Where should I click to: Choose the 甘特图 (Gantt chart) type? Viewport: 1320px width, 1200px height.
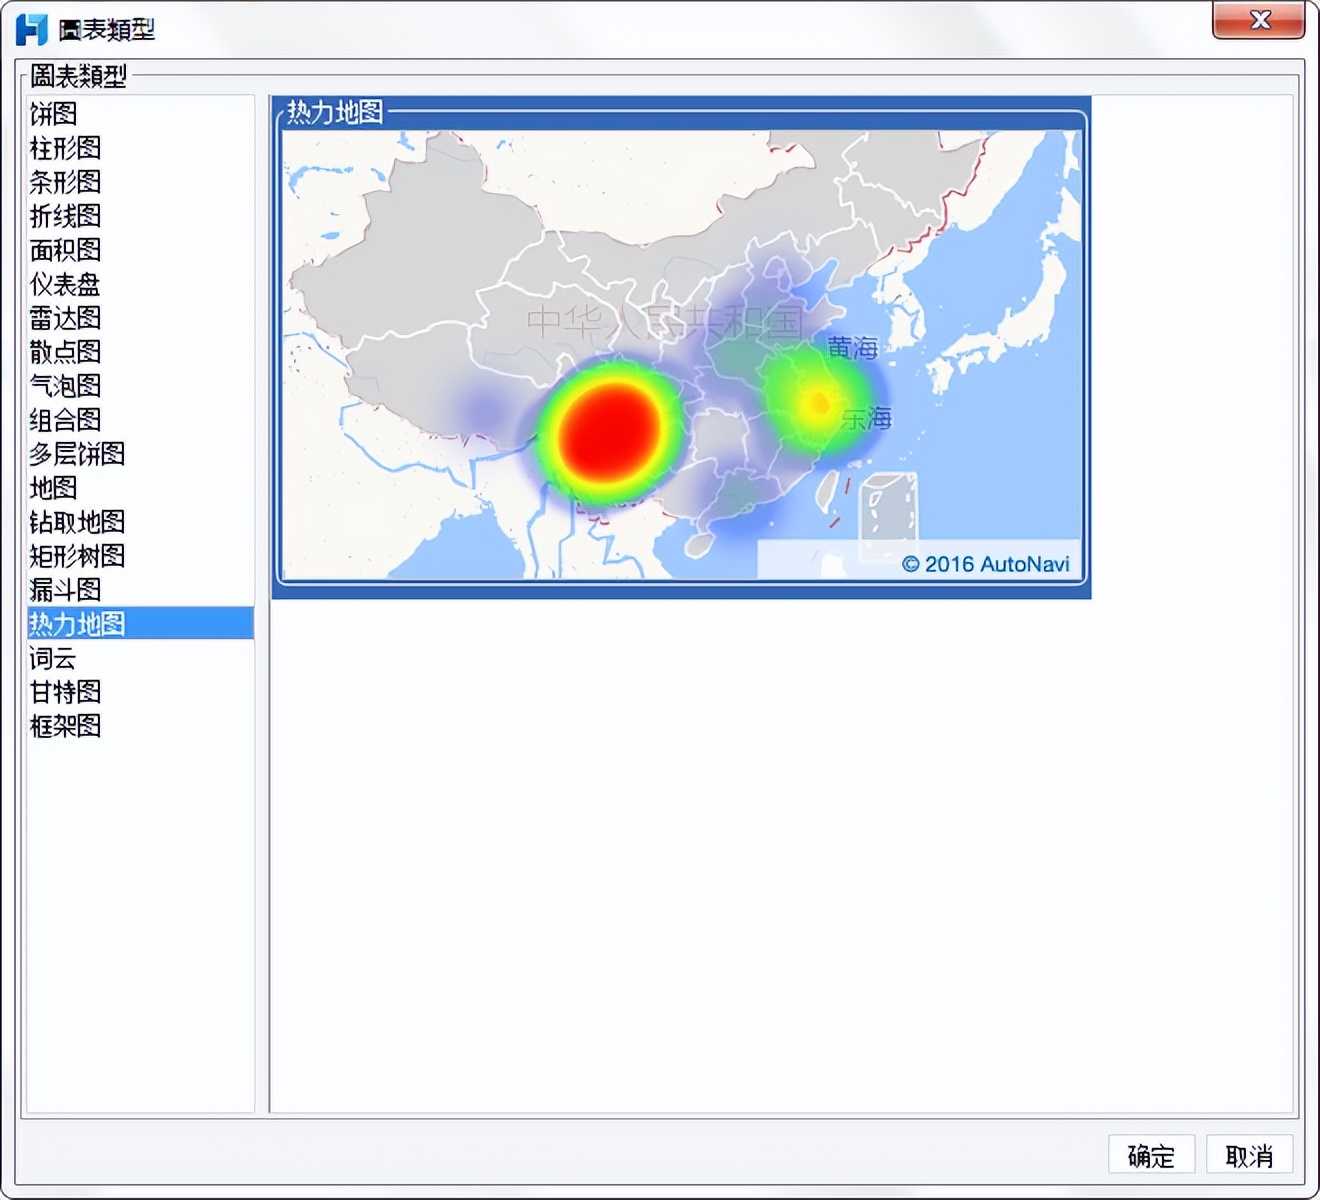(x=64, y=693)
